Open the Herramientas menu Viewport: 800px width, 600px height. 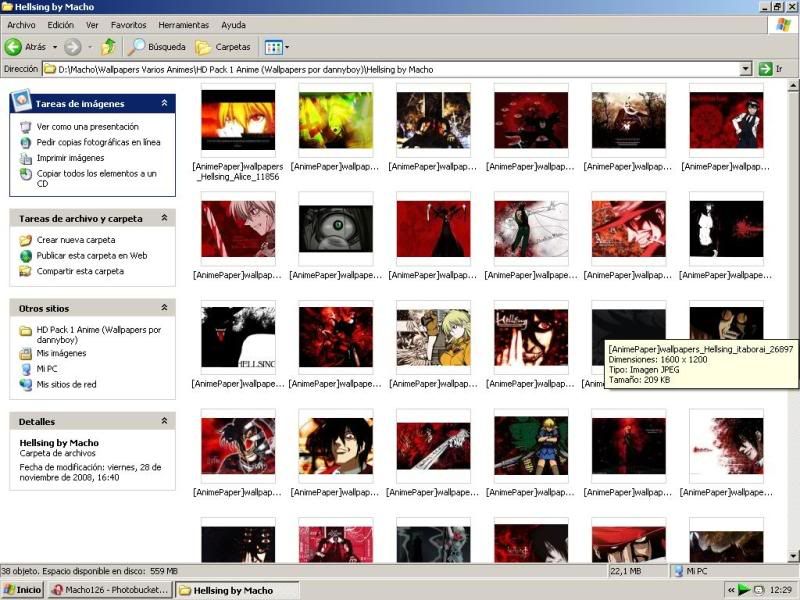coord(184,25)
